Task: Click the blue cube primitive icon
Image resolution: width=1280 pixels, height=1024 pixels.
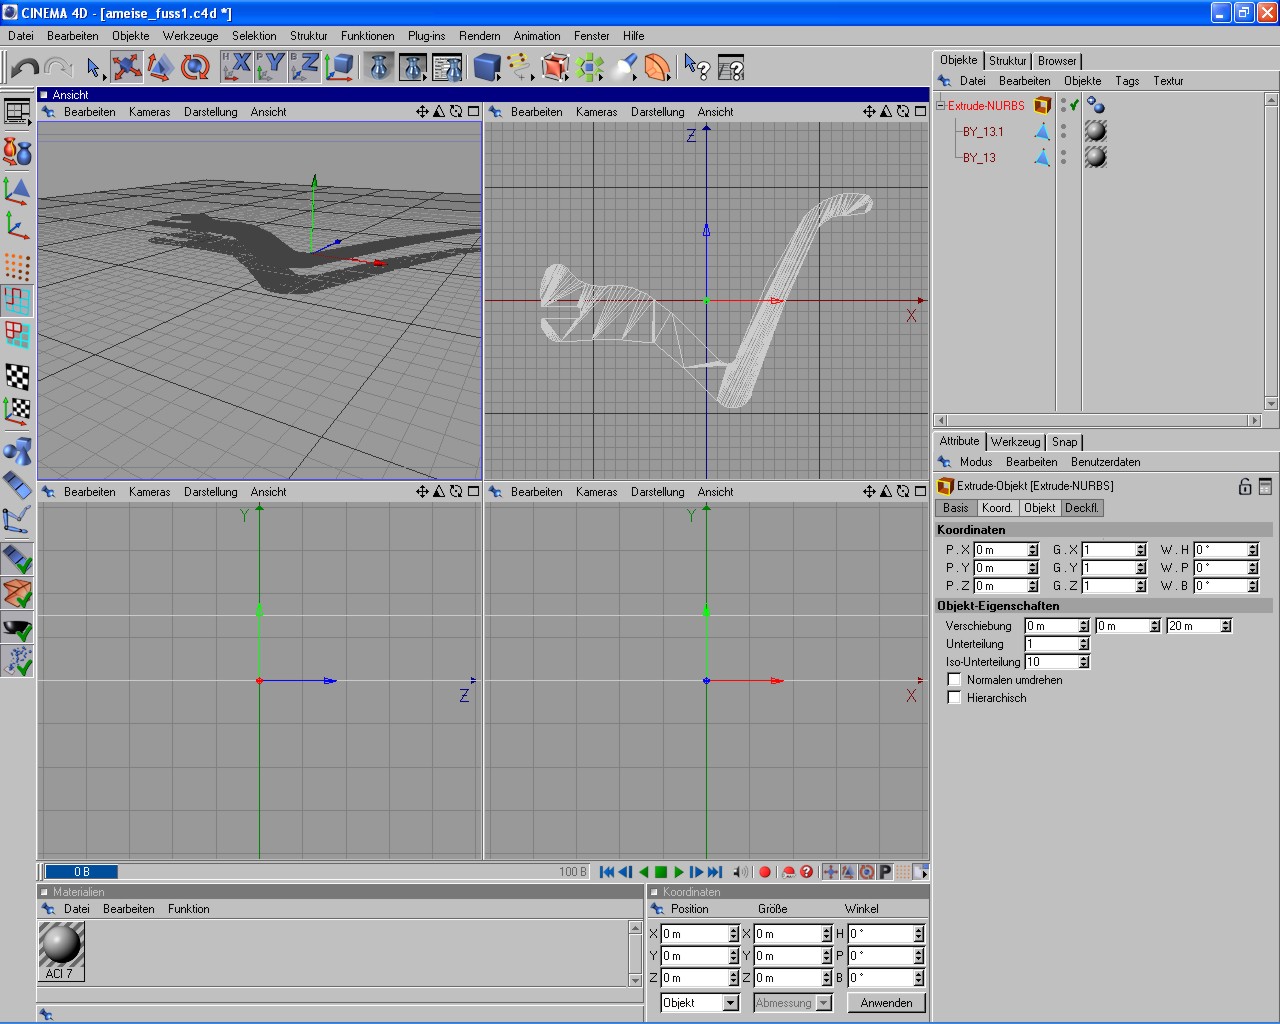Action: 486,67
